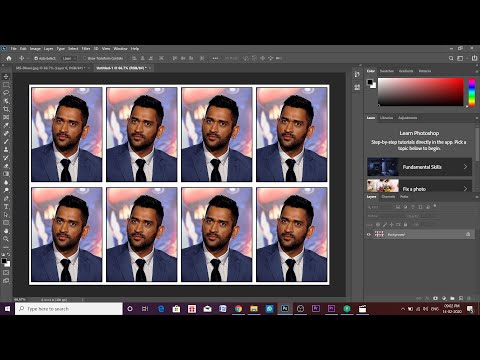This screenshot has height=360, width=480.
Task: Select the Clone Stamp tool
Action: pyautogui.click(x=6, y=150)
